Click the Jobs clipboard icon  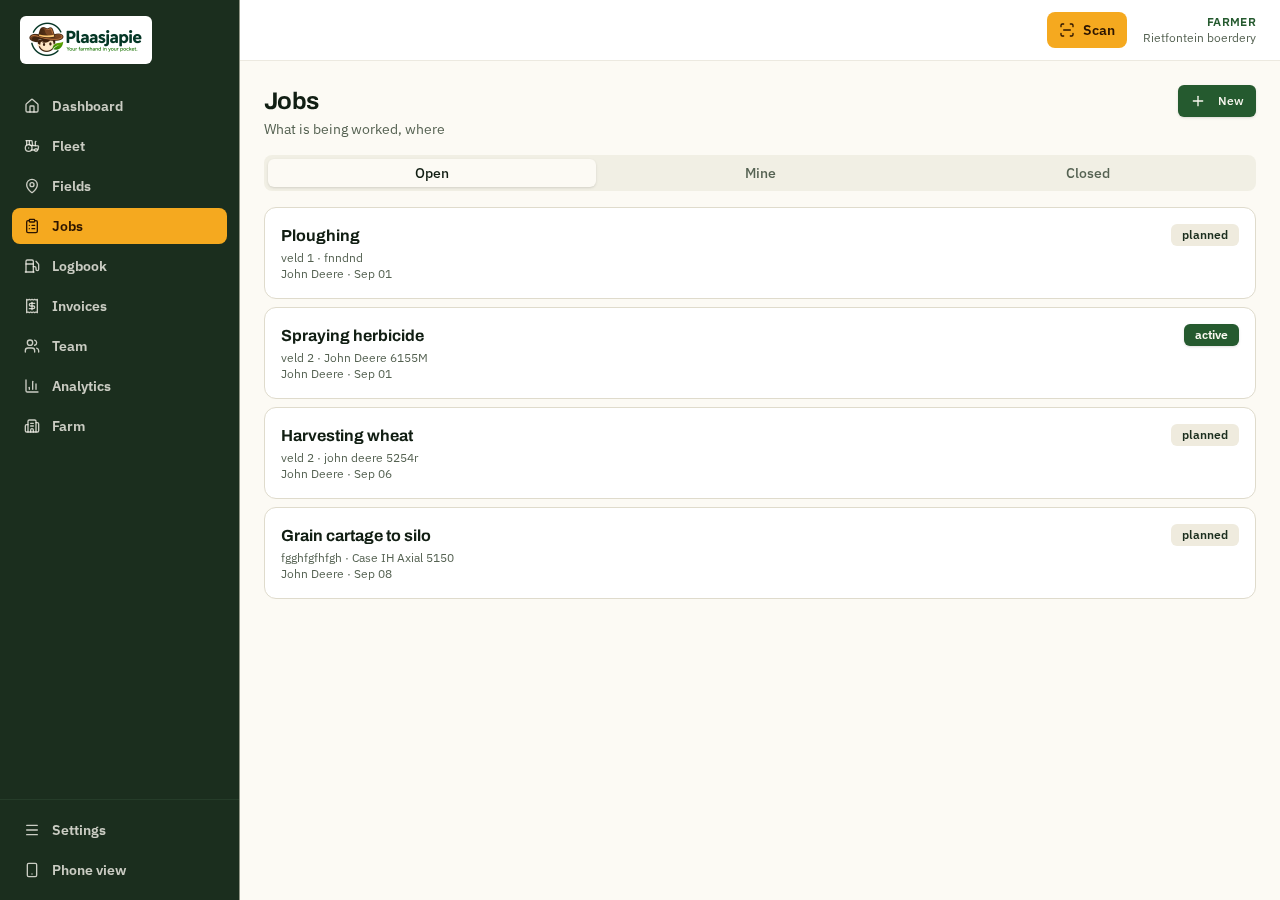tap(32, 226)
